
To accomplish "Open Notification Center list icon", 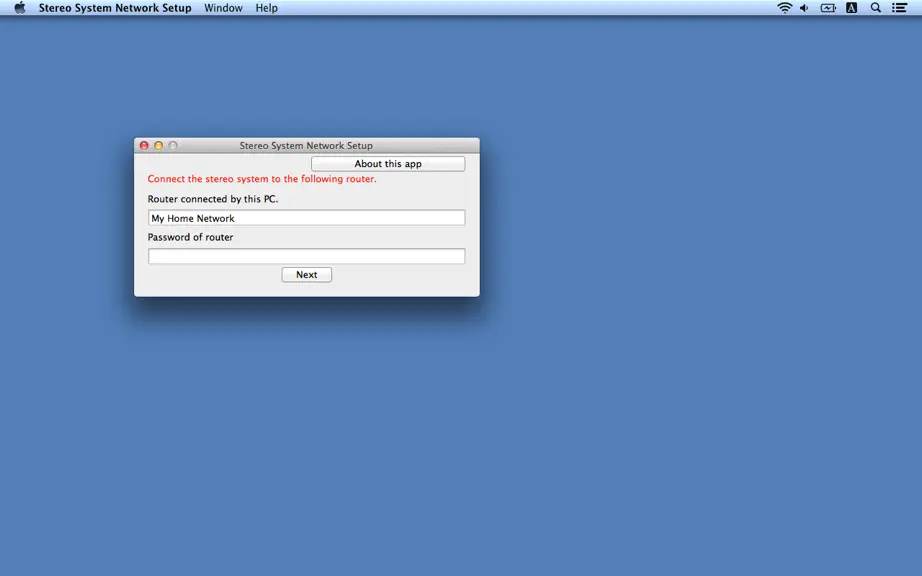I will pos(899,8).
